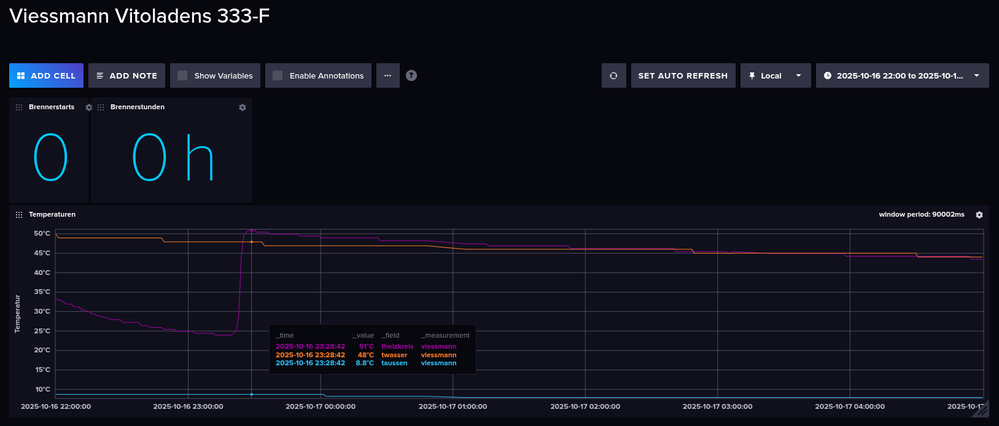The height and width of the screenshot is (426, 999).
Task: Click the Add Cell button
Action: (x=46, y=75)
